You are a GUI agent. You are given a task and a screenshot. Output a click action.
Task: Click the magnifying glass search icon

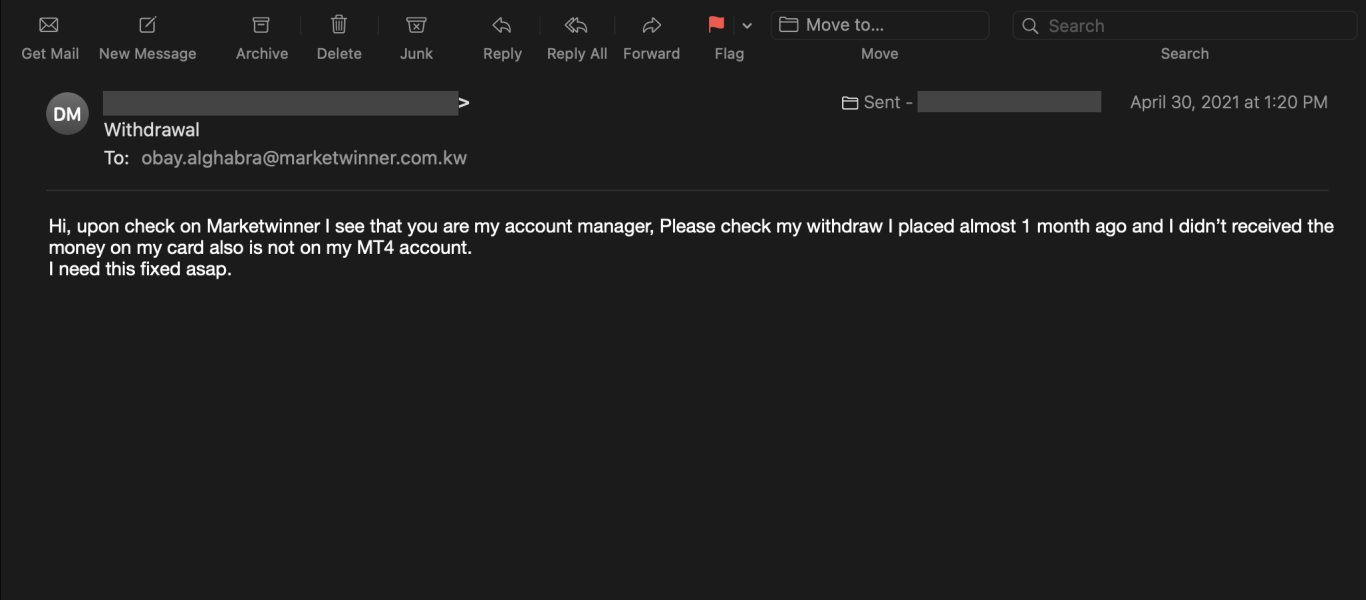(1030, 26)
